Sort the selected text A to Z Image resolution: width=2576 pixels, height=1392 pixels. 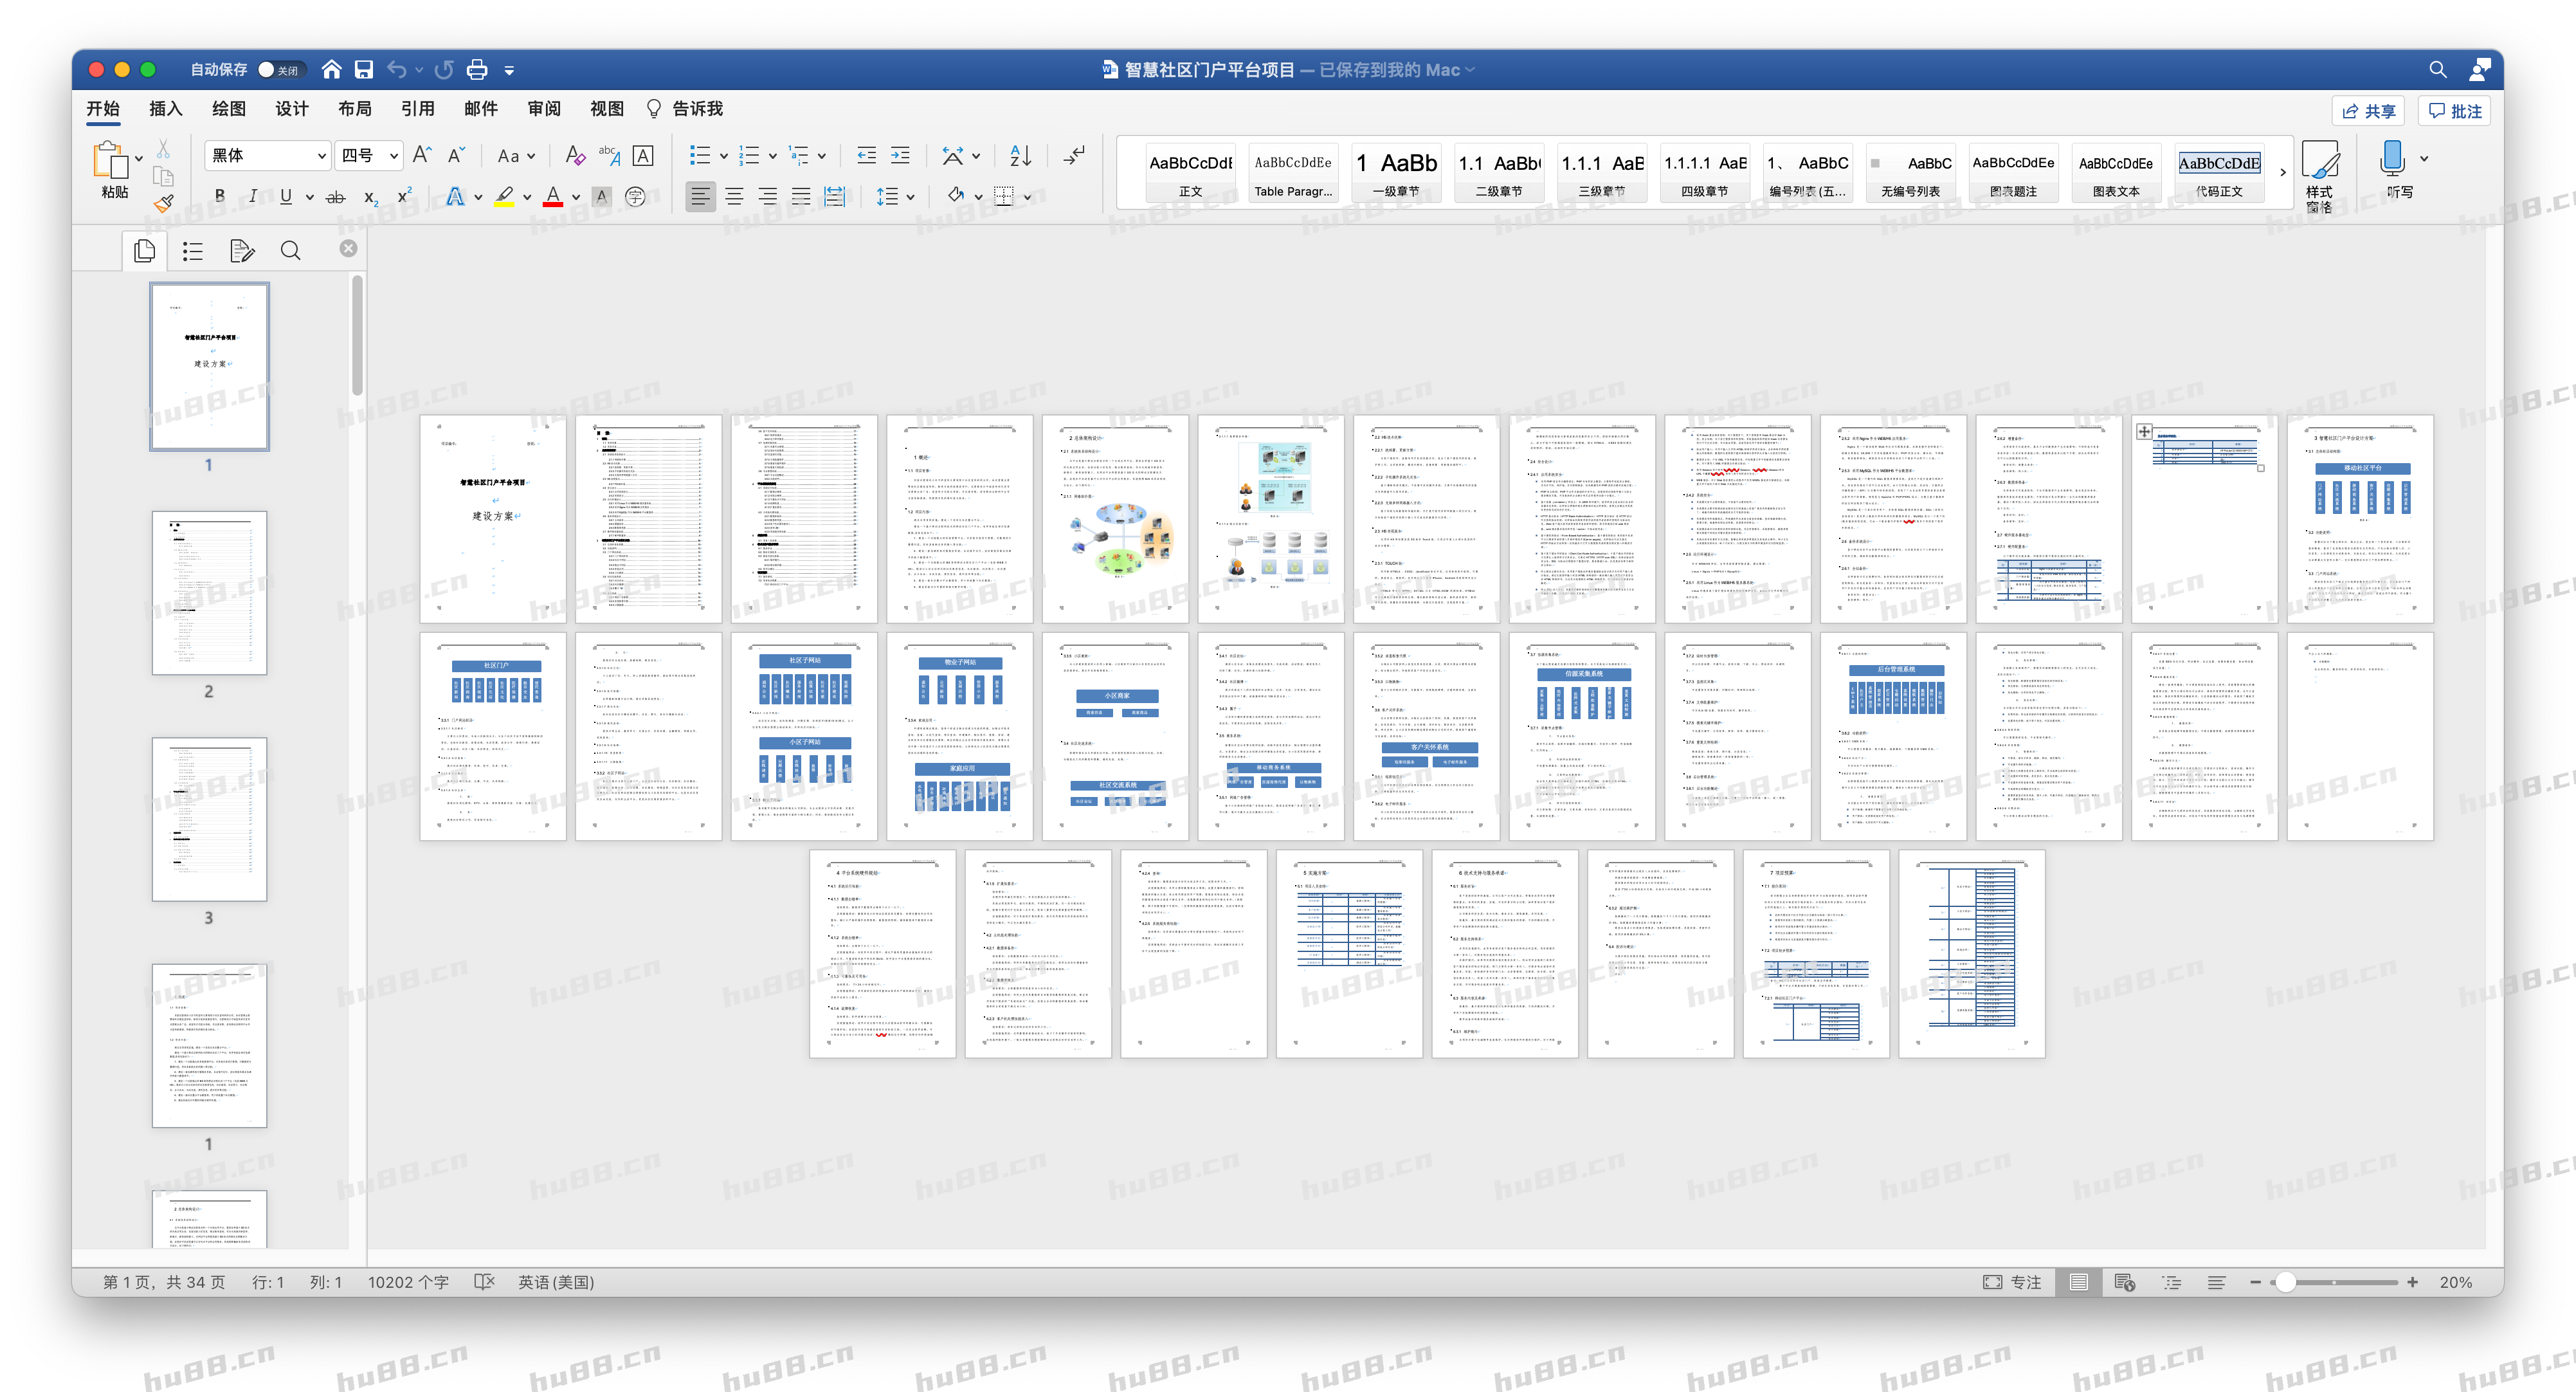click(1020, 155)
